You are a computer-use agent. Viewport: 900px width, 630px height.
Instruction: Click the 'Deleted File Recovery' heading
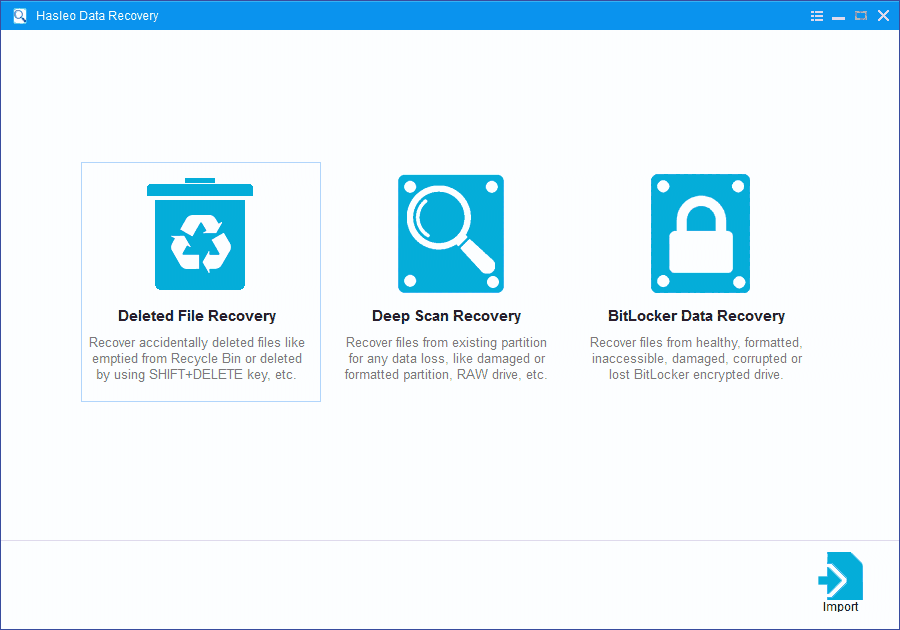click(197, 315)
